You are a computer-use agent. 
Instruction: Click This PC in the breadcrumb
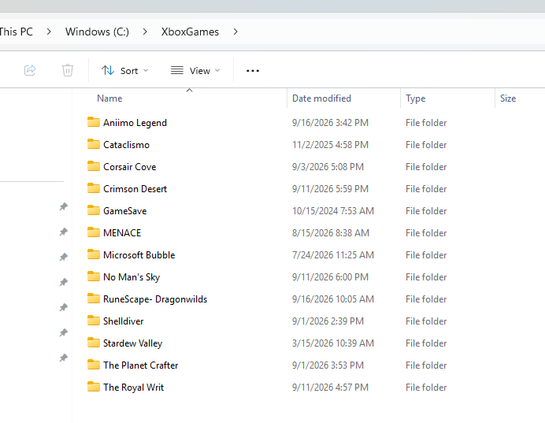[x=16, y=32]
